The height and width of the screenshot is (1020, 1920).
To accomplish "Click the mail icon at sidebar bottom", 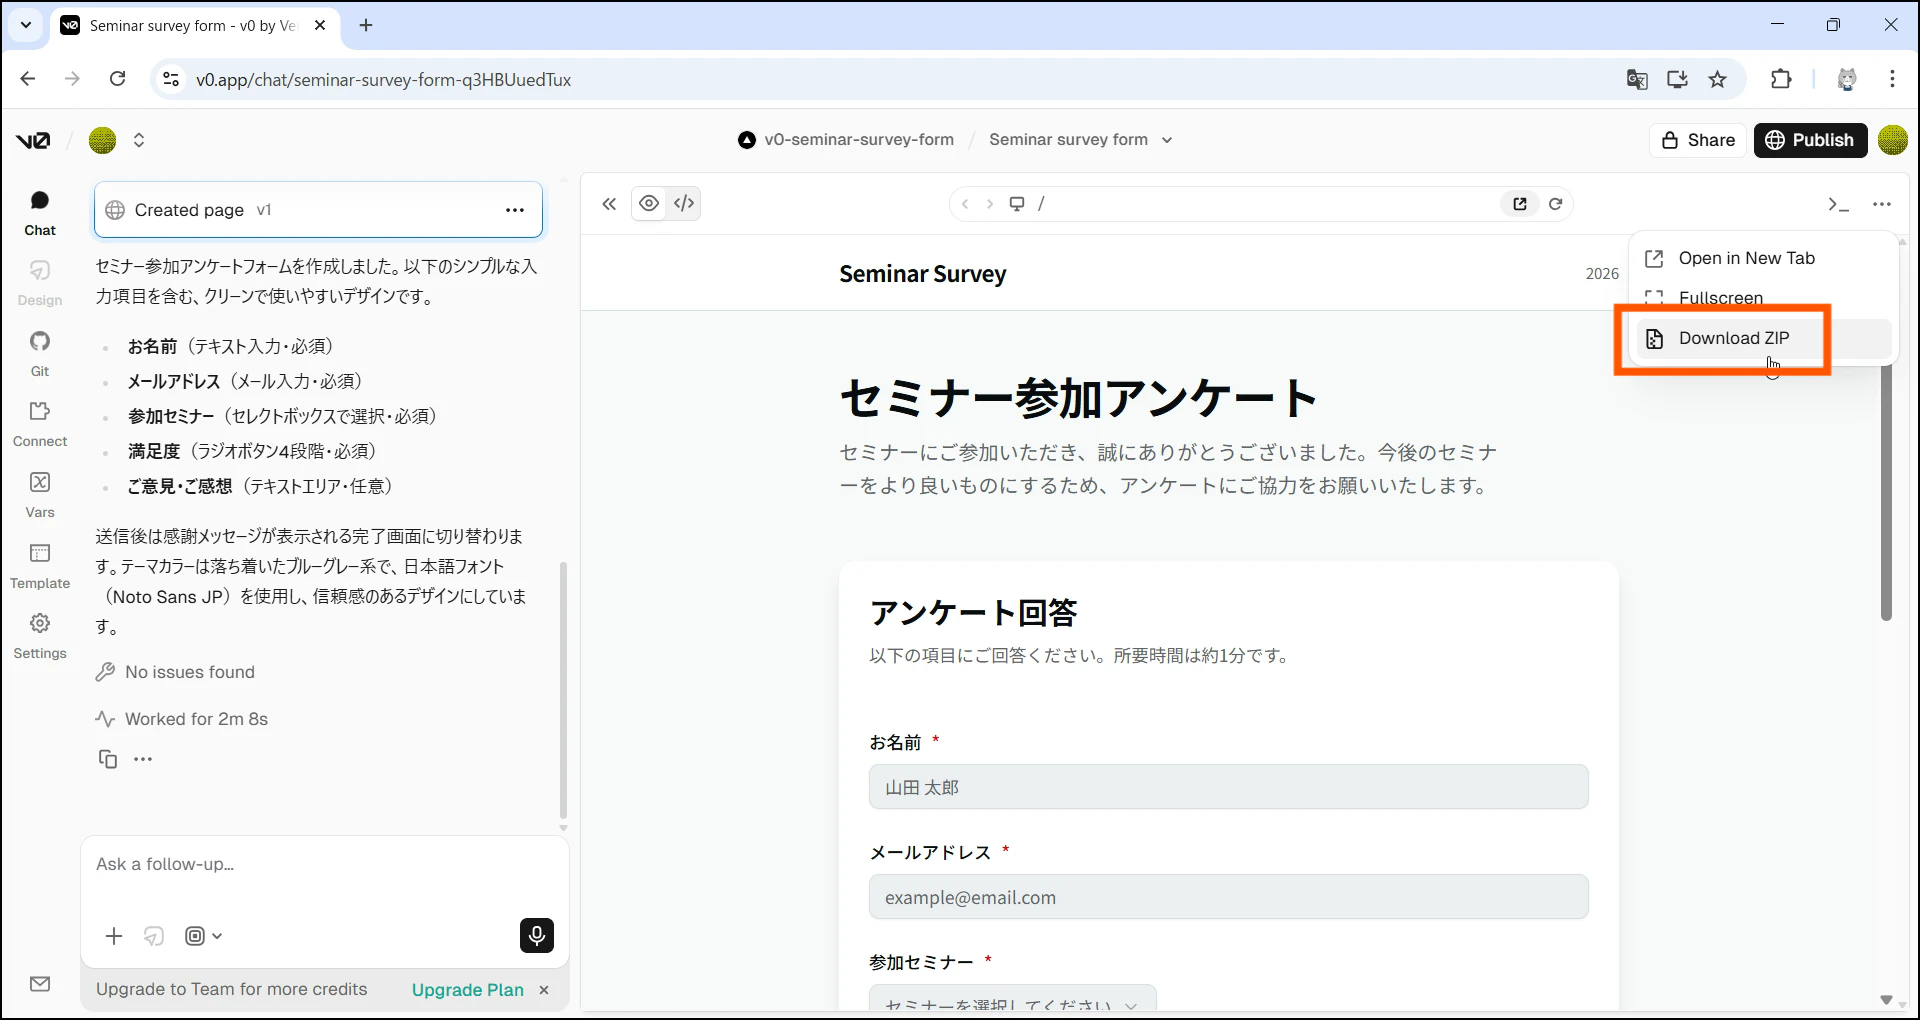I will (x=40, y=984).
